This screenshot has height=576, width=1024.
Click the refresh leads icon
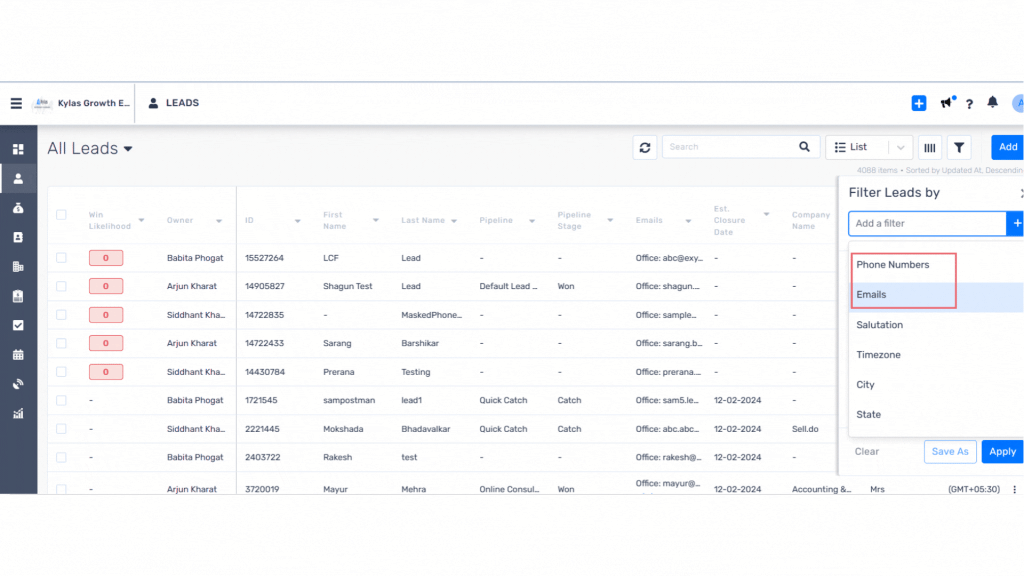click(x=645, y=147)
